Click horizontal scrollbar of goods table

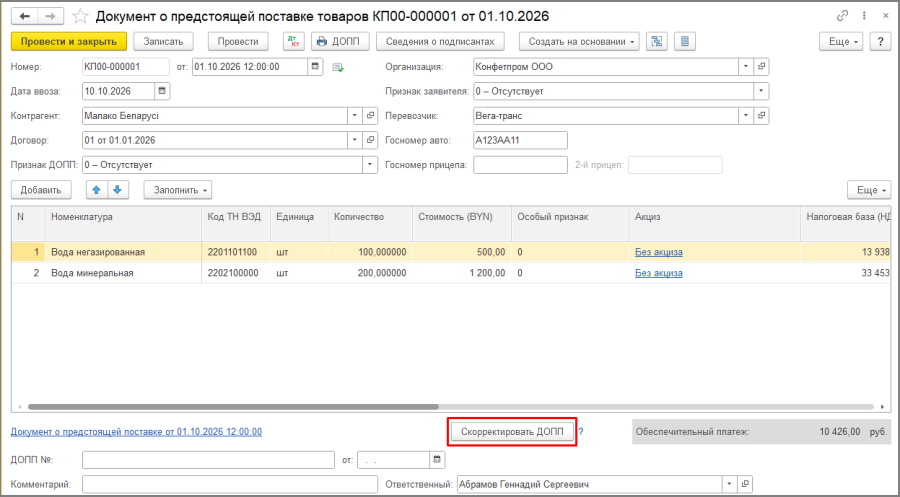233,407
